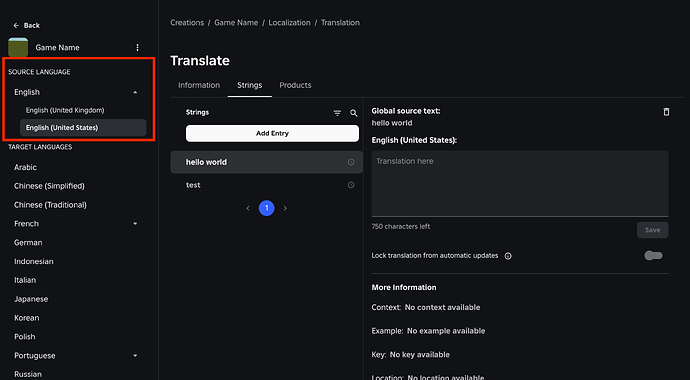Click the Back arrow link
The width and height of the screenshot is (690, 380).
tap(26, 26)
